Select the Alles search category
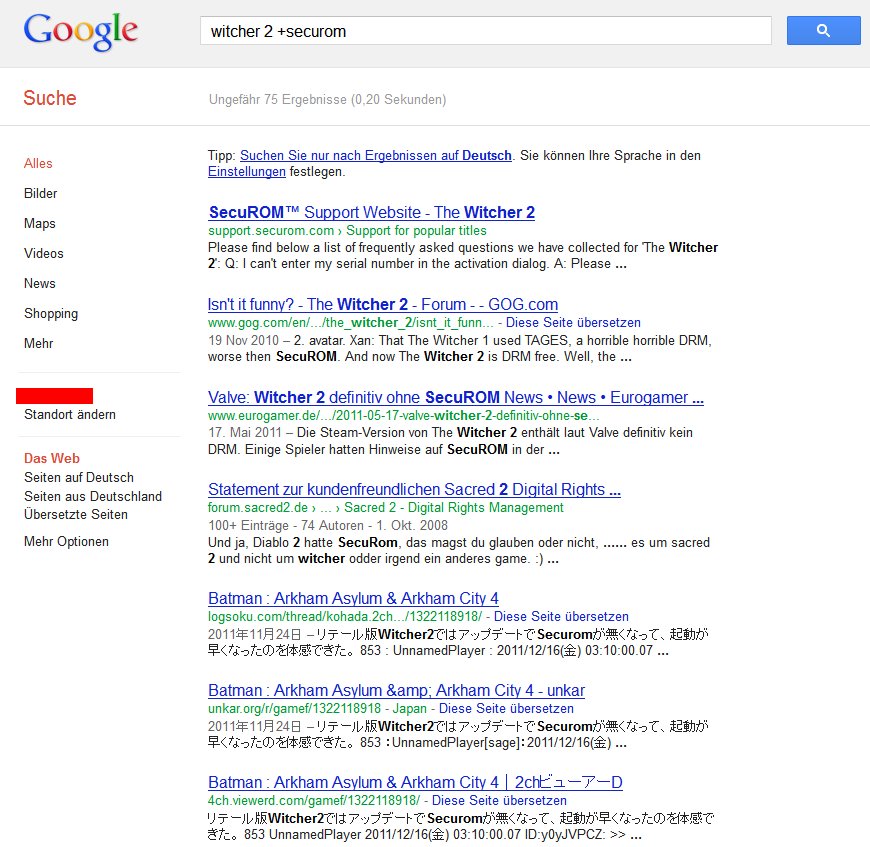870x847 pixels. coord(38,164)
